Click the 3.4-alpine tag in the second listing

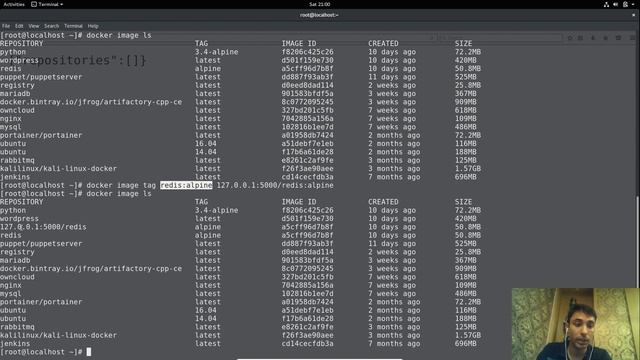coord(216,210)
